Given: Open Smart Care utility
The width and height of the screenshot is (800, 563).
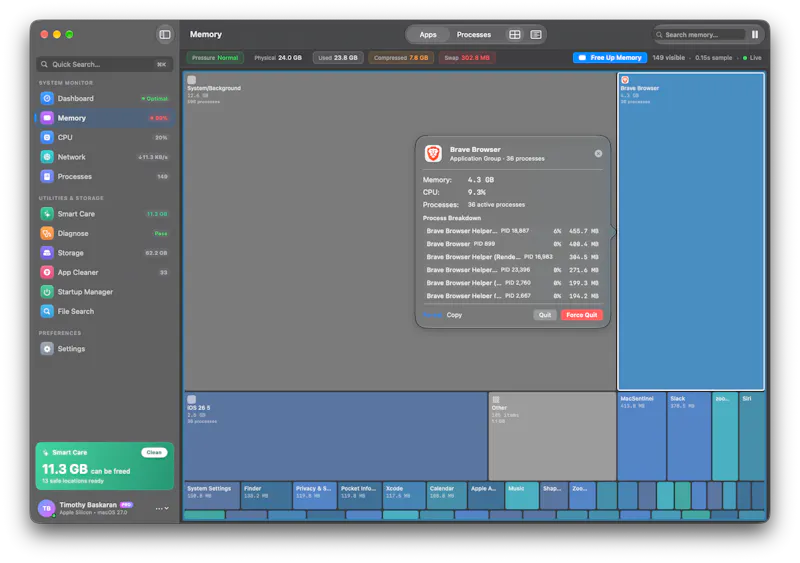Looking at the screenshot, I should 105,214.
